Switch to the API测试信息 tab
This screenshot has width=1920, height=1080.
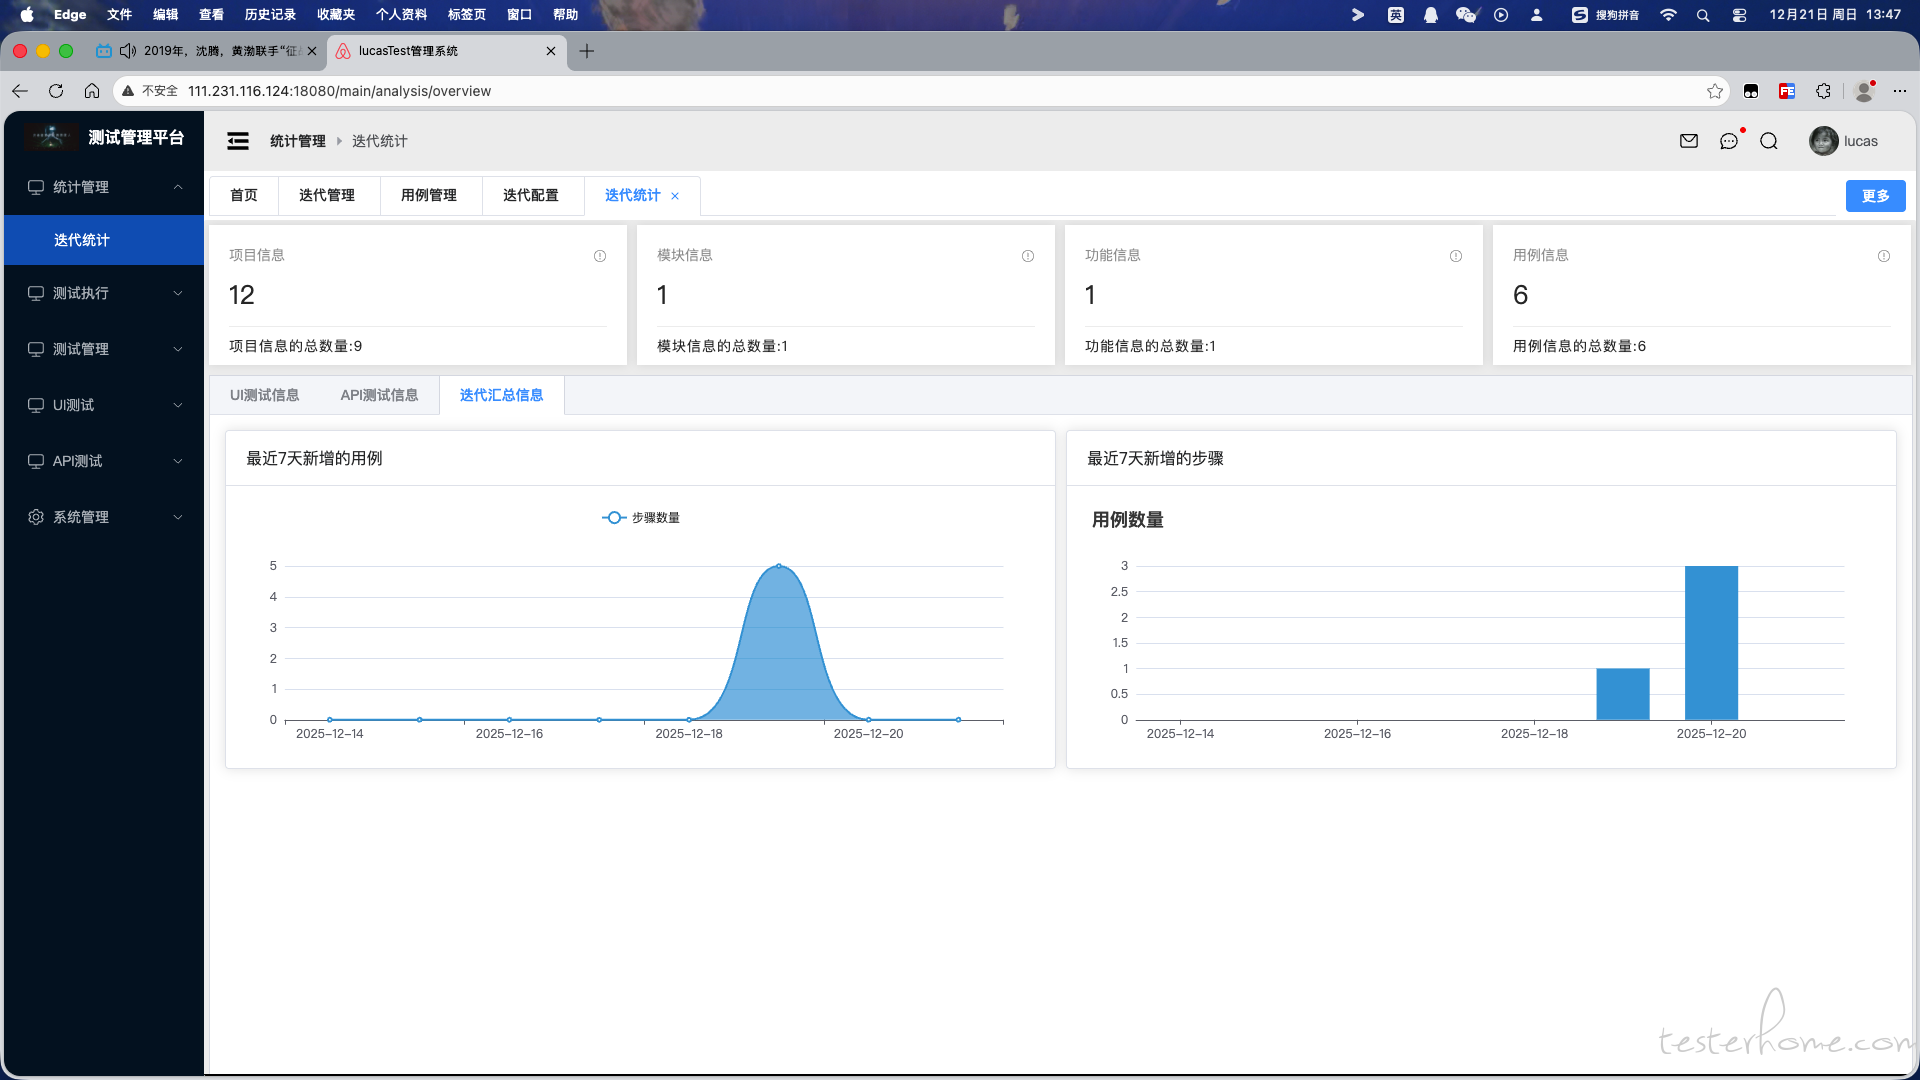point(379,395)
